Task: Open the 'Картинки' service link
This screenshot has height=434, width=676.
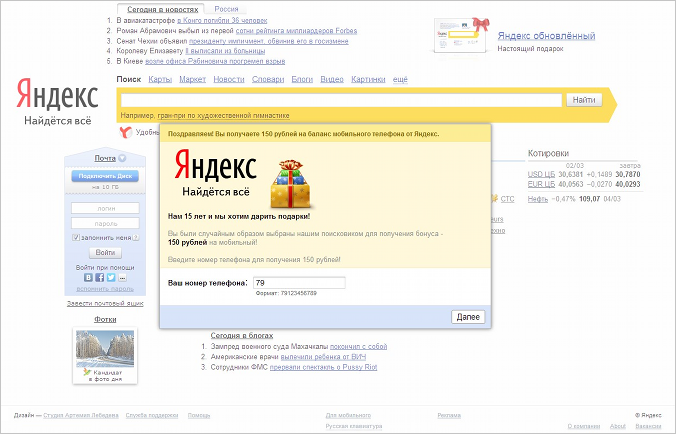Action: coord(368,79)
